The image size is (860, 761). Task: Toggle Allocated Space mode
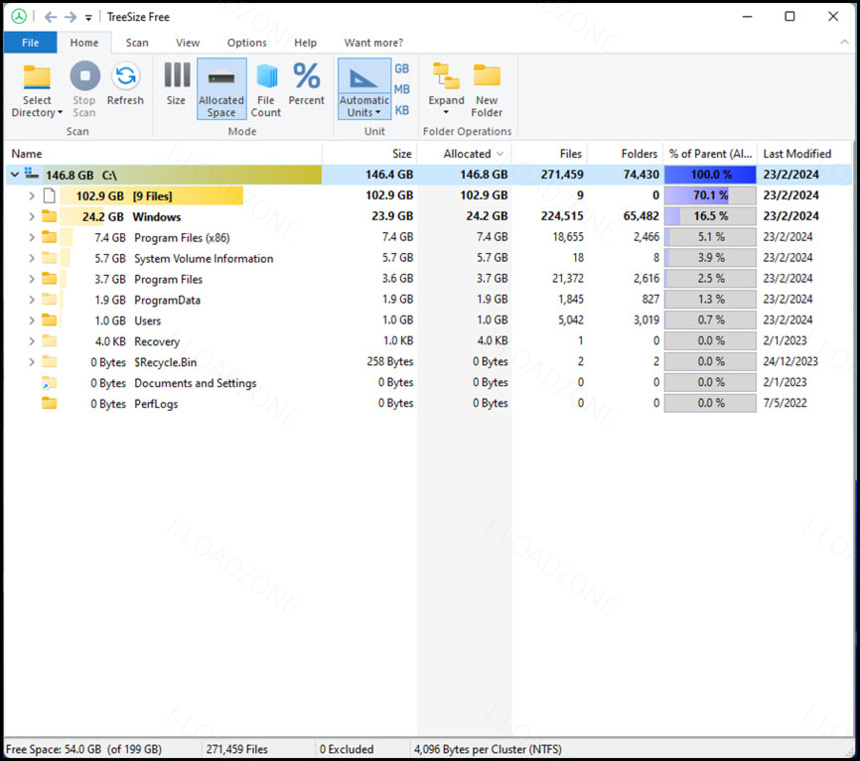pyautogui.click(x=222, y=89)
